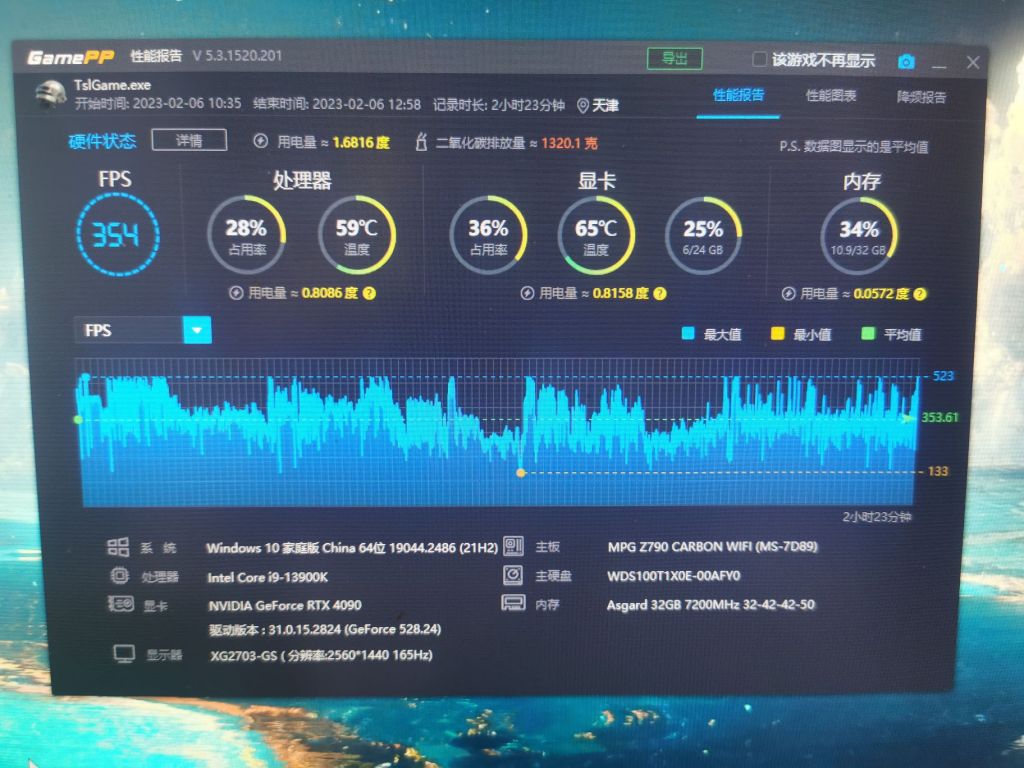Click the 系统 system icon
The width and height of the screenshot is (1024, 768).
120,548
